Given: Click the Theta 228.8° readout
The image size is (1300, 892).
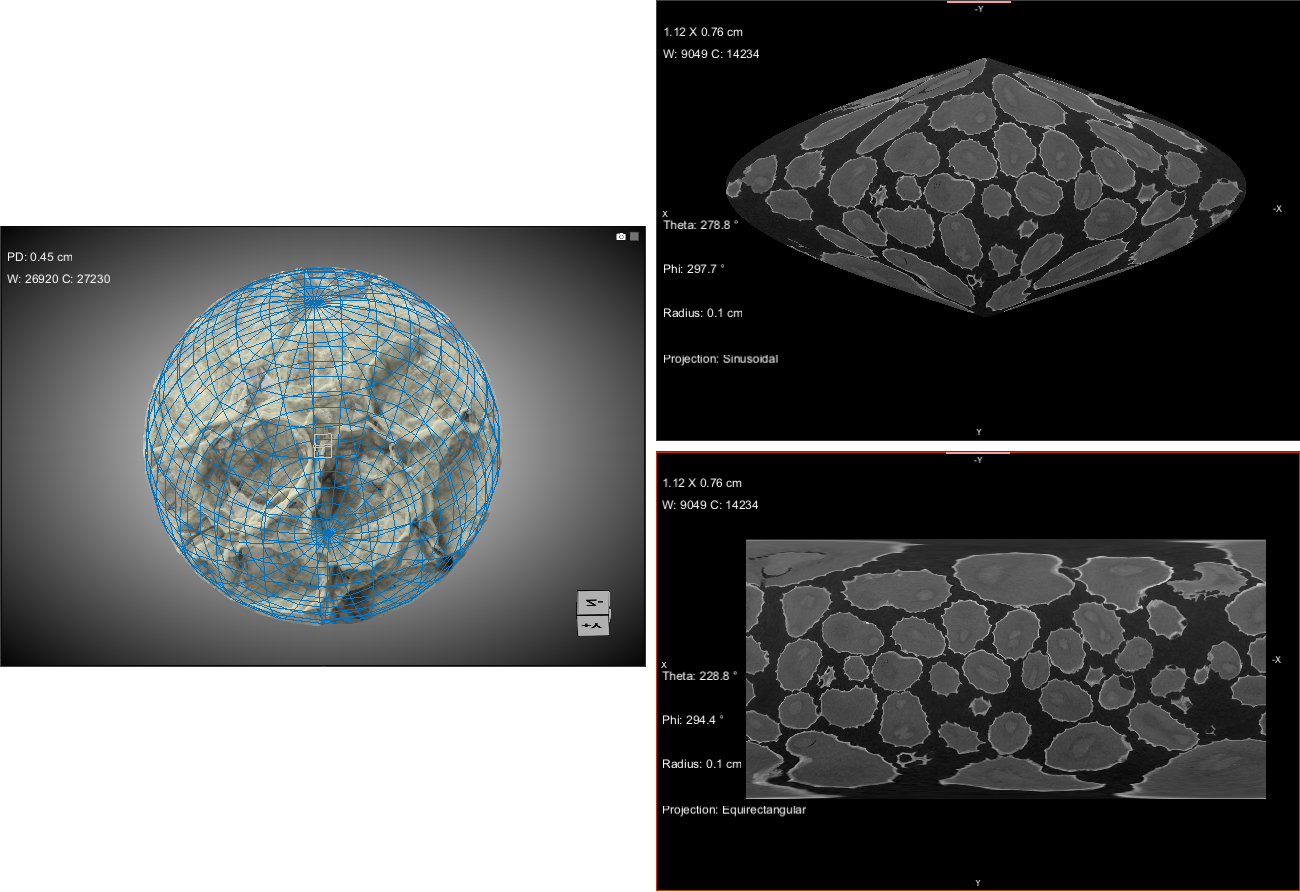Looking at the screenshot, I should pos(700,676).
